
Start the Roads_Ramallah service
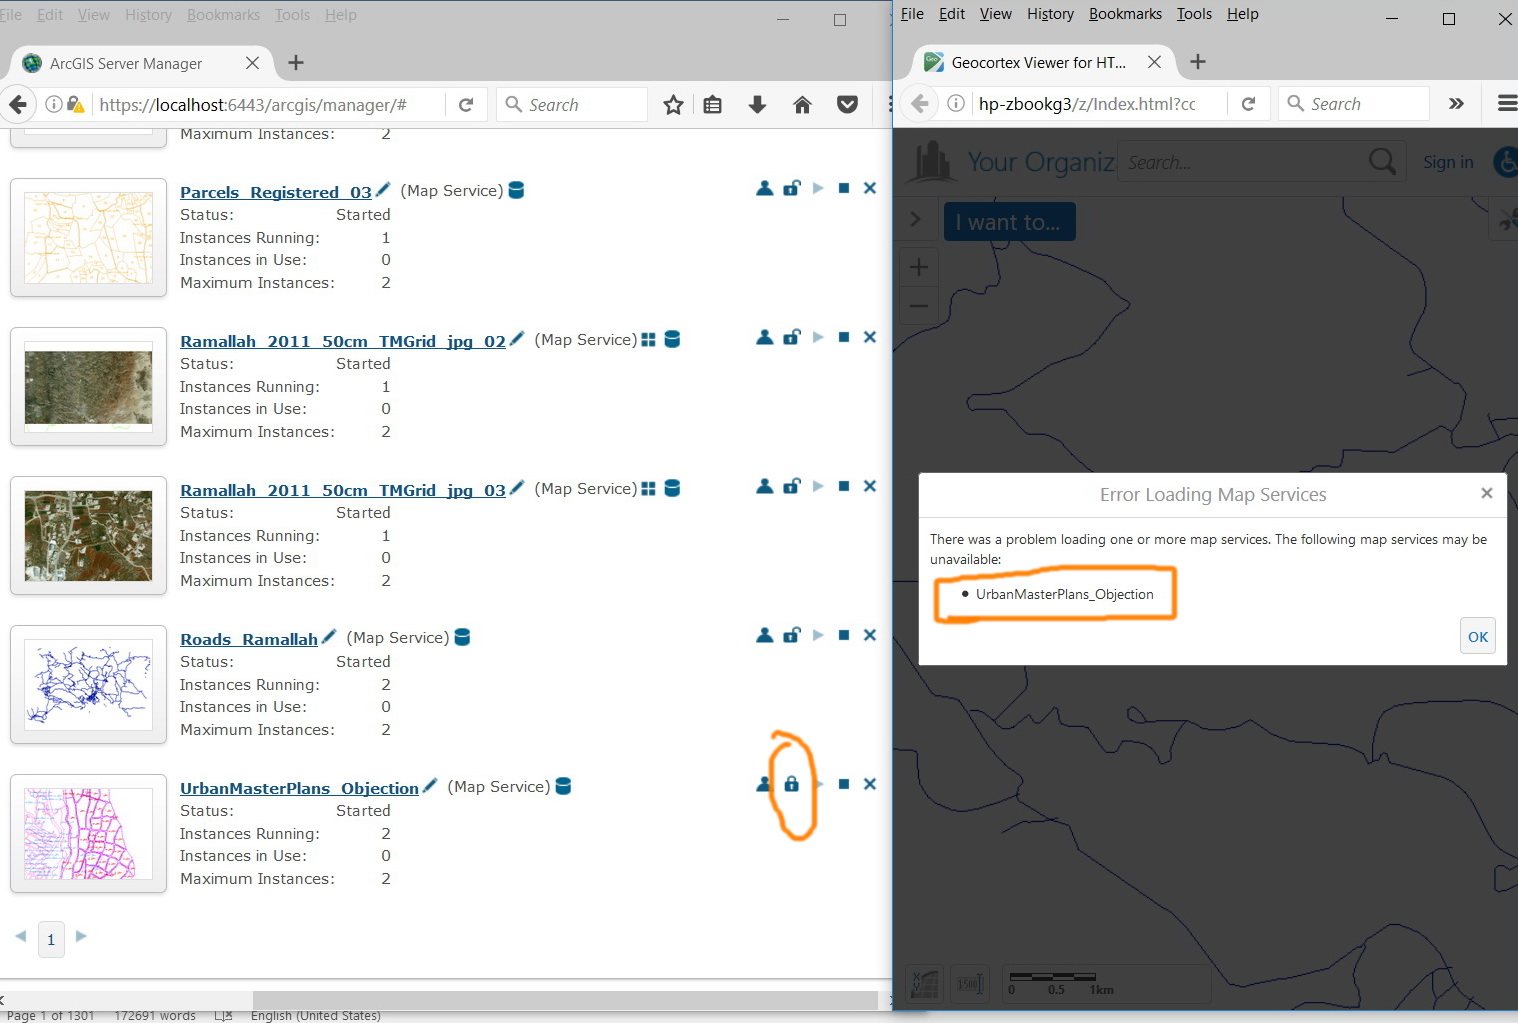pyautogui.click(x=818, y=635)
